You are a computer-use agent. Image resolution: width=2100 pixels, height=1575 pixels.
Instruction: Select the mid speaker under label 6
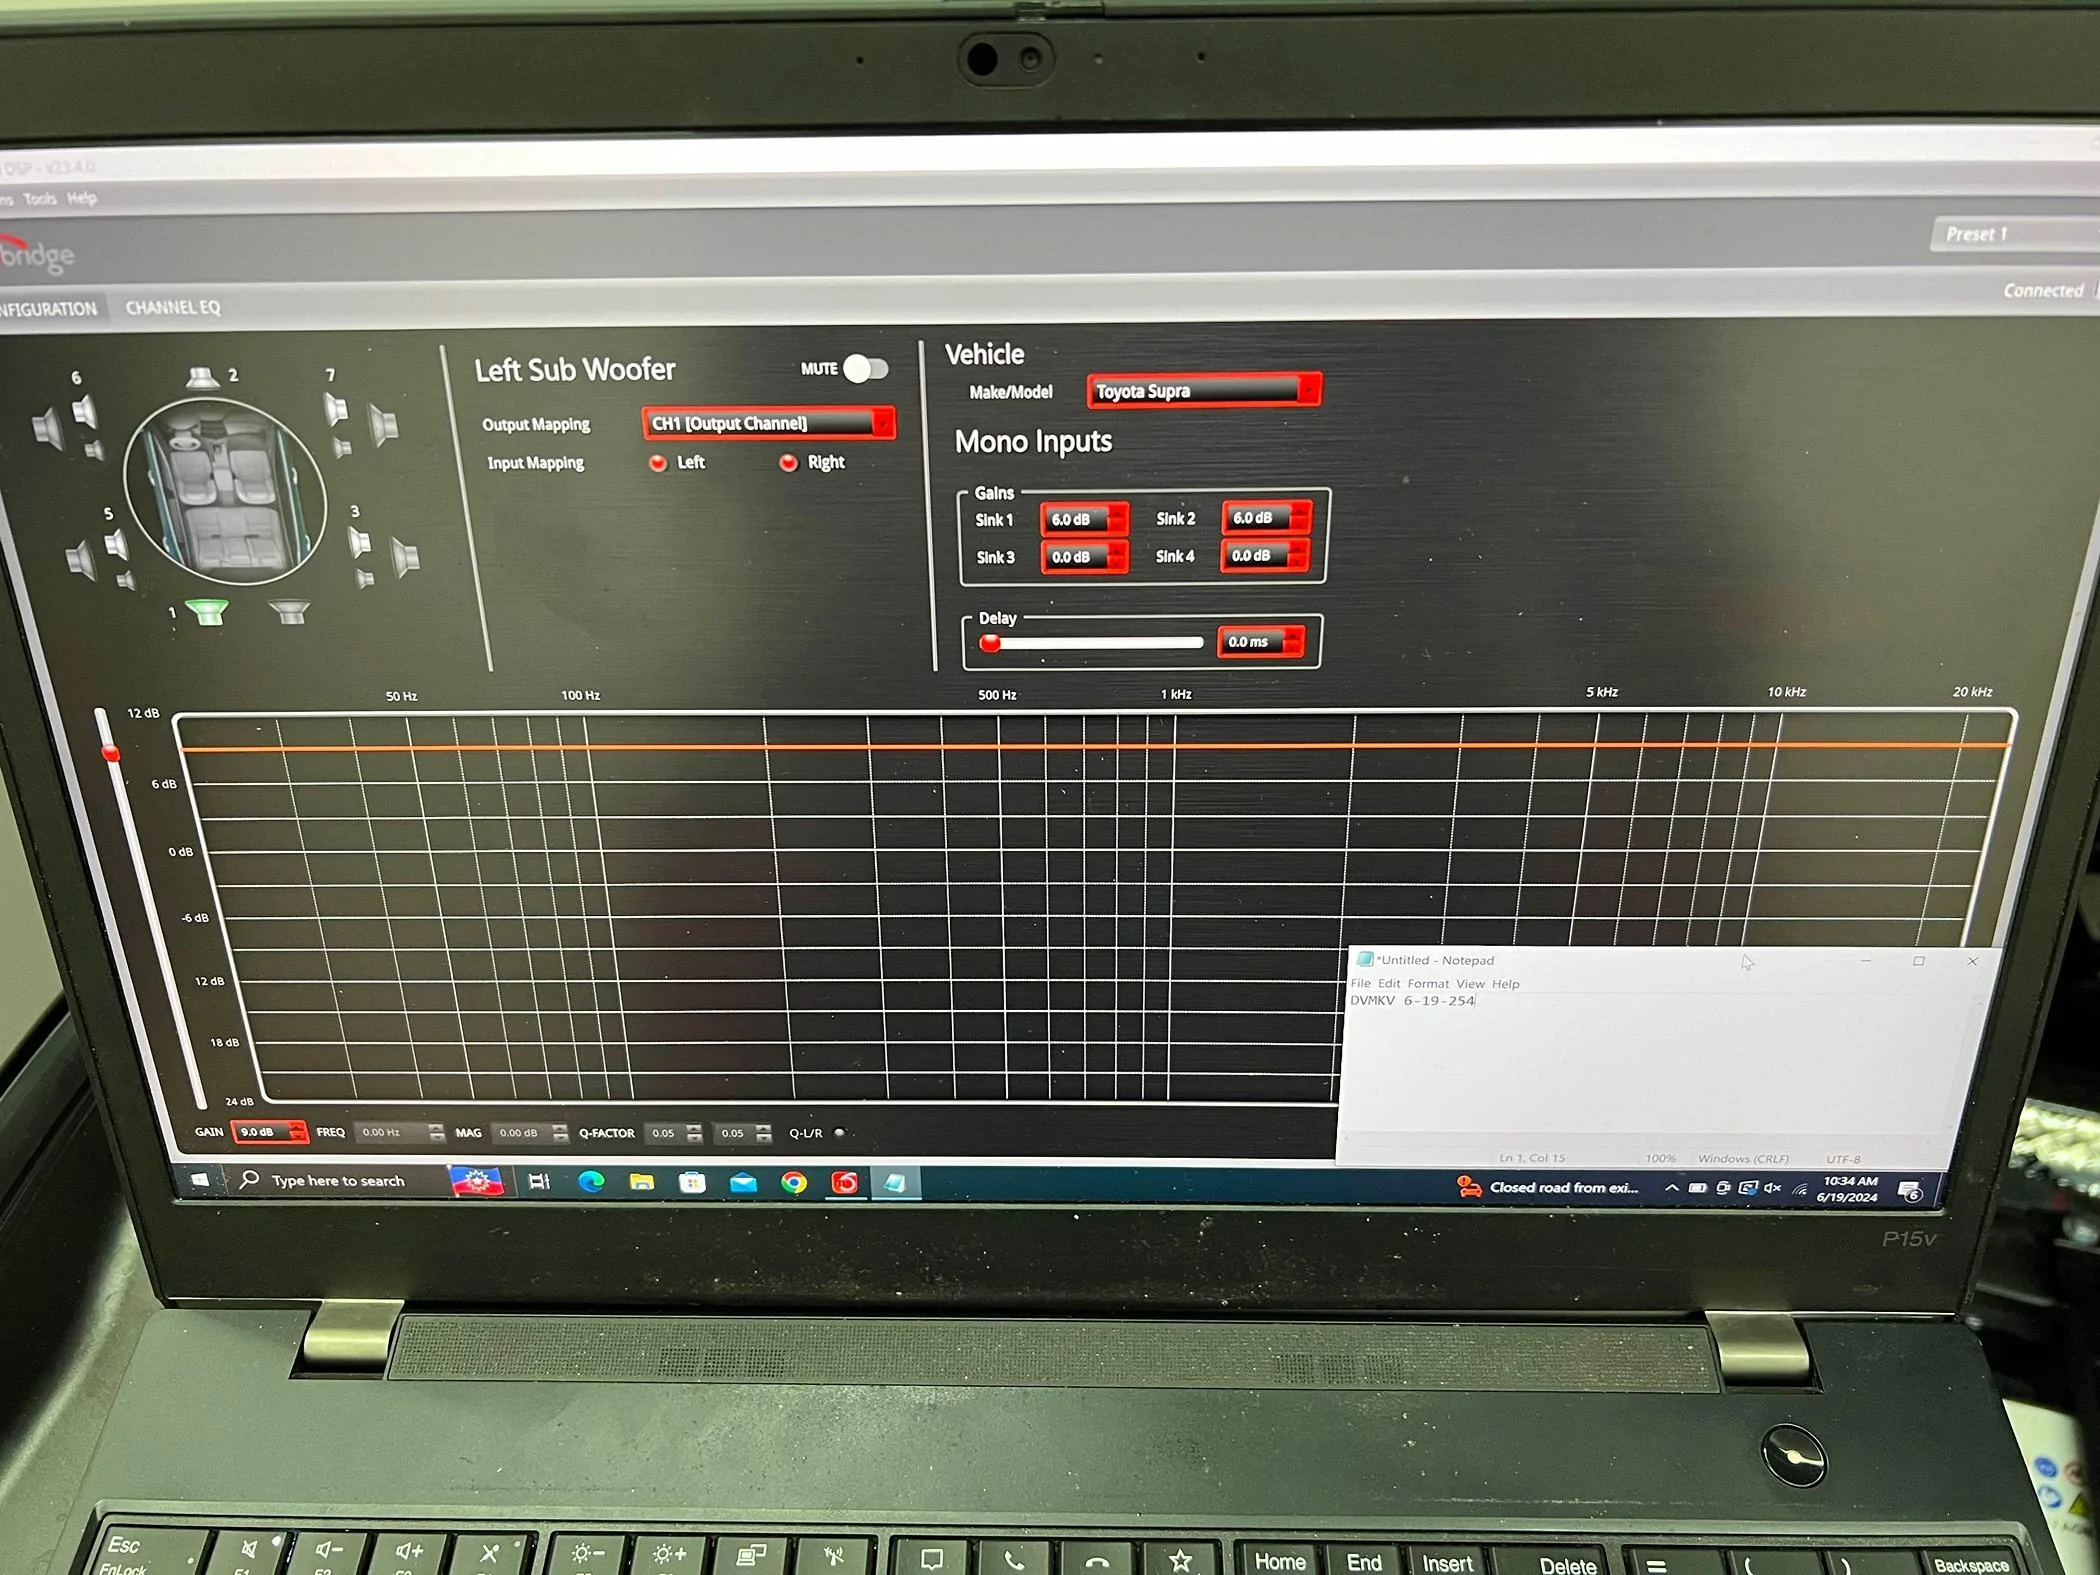(x=84, y=410)
